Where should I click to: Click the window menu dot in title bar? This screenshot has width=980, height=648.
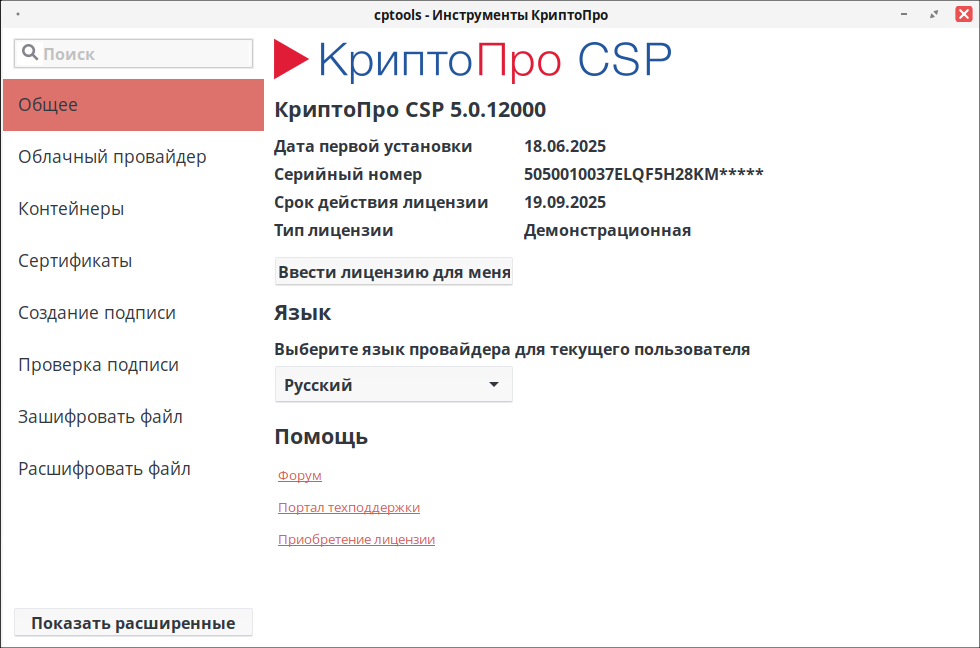[18, 14]
